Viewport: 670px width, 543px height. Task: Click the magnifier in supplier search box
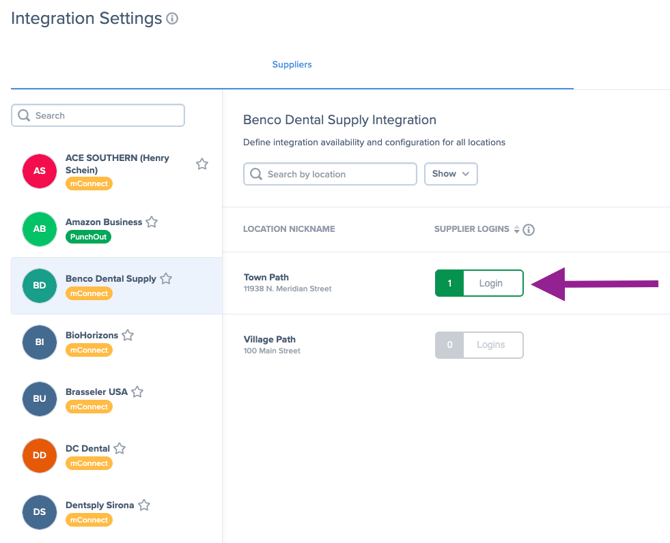point(24,115)
